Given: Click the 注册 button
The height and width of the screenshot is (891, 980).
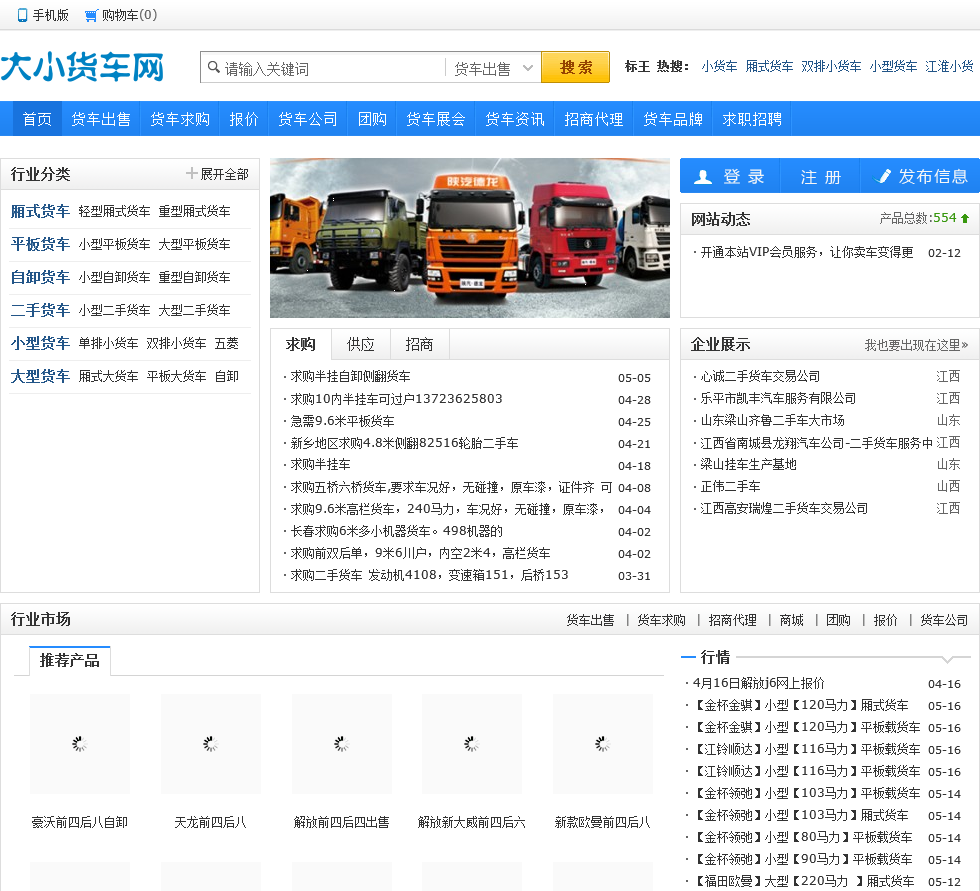Looking at the screenshot, I should tap(820, 177).
